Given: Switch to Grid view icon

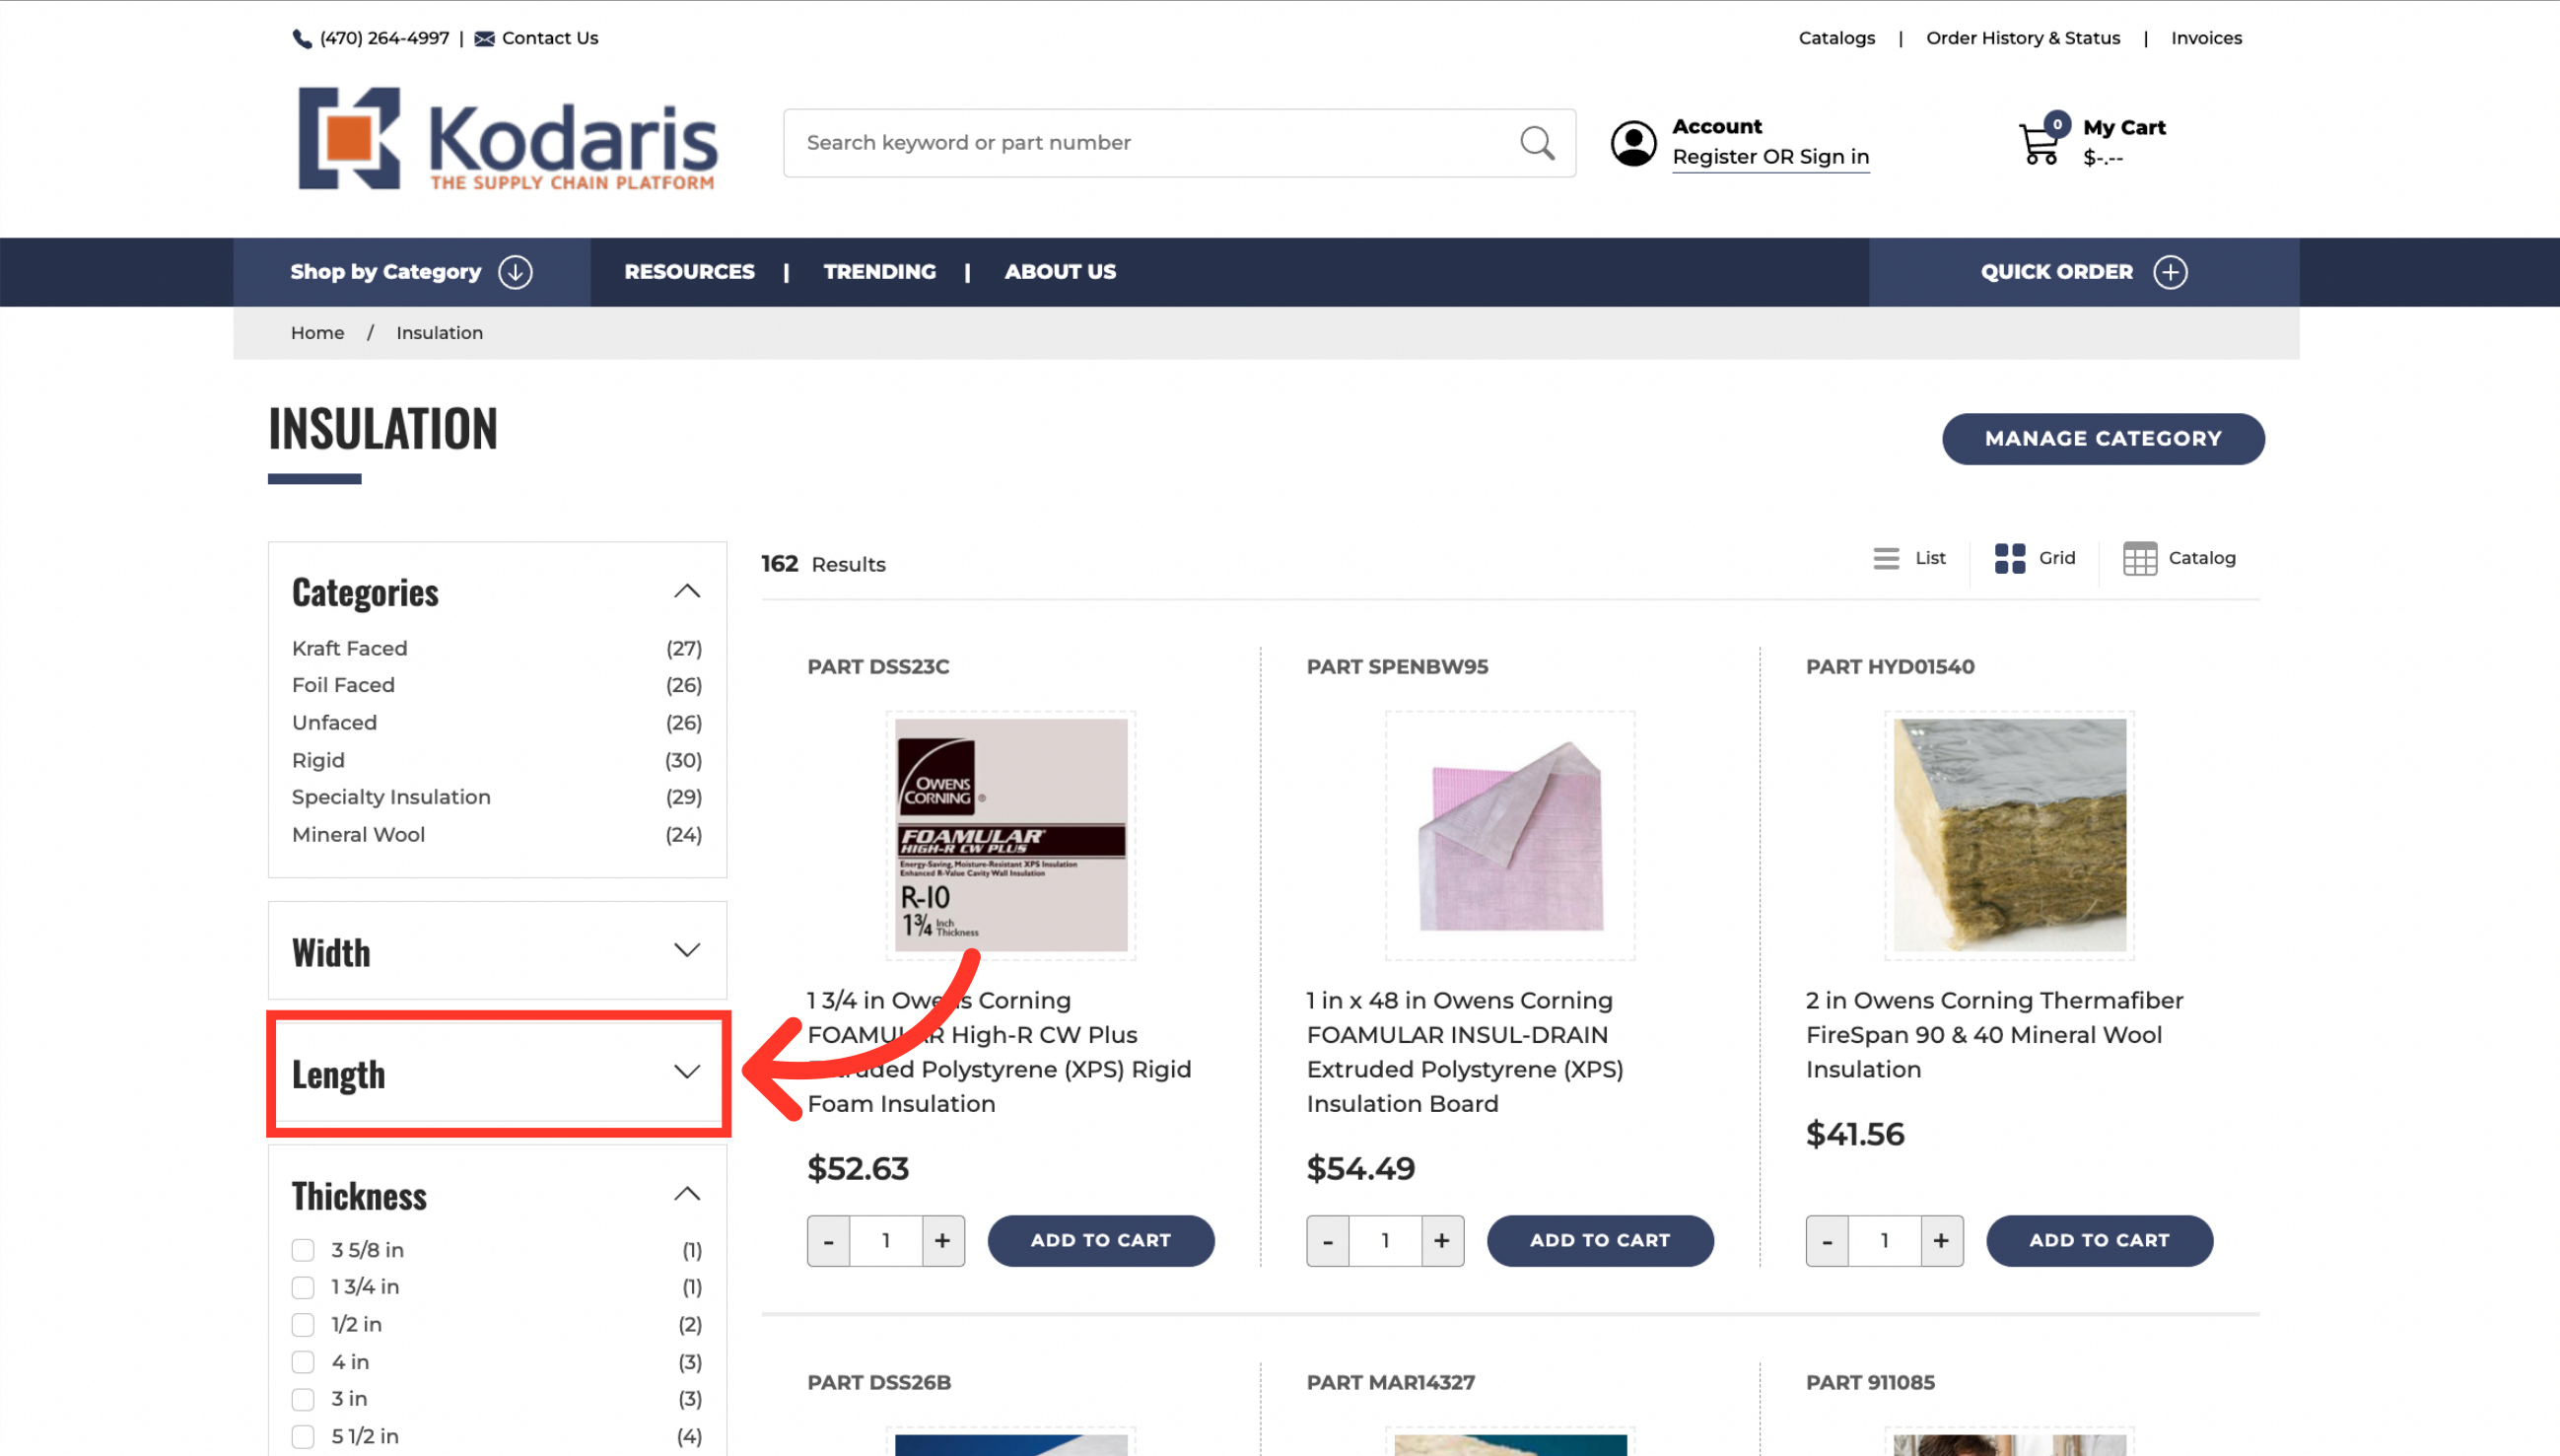Looking at the screenshot, I should pyautogui.click(x=2009, y=558).
